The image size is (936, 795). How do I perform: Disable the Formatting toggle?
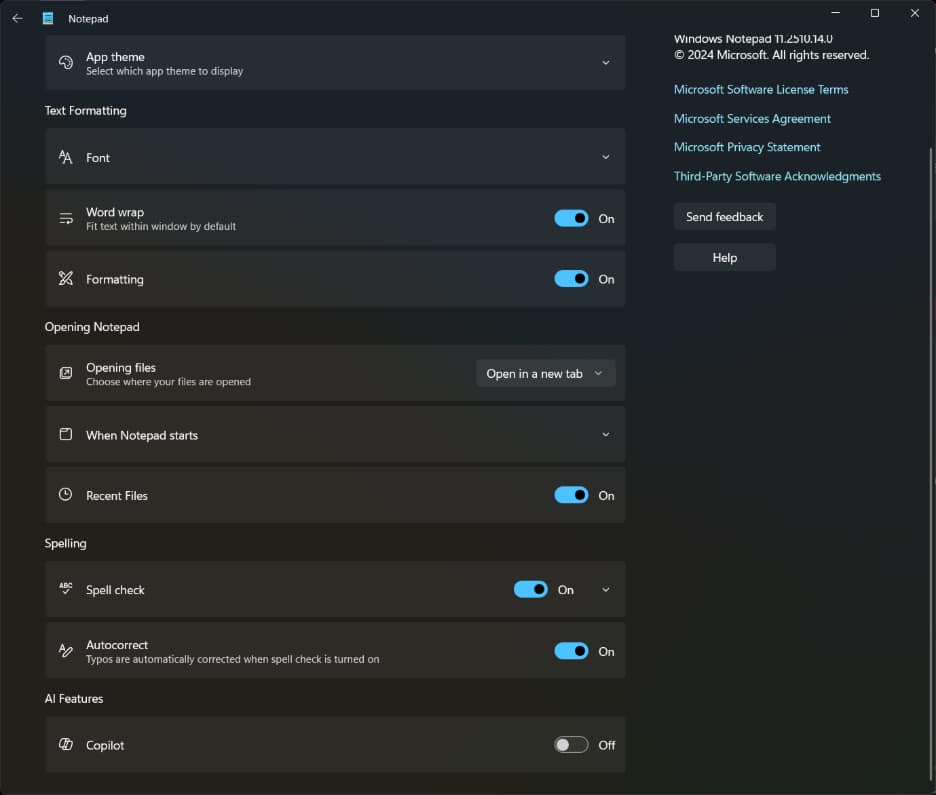(571, 279)
